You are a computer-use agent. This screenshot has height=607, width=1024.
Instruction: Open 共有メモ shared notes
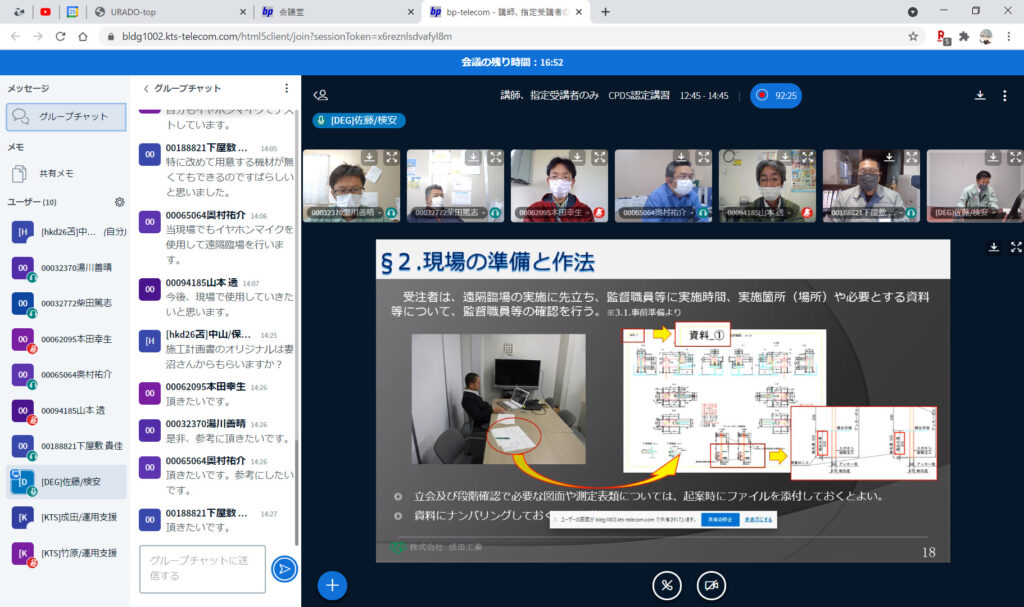click(x=56, y=173)
